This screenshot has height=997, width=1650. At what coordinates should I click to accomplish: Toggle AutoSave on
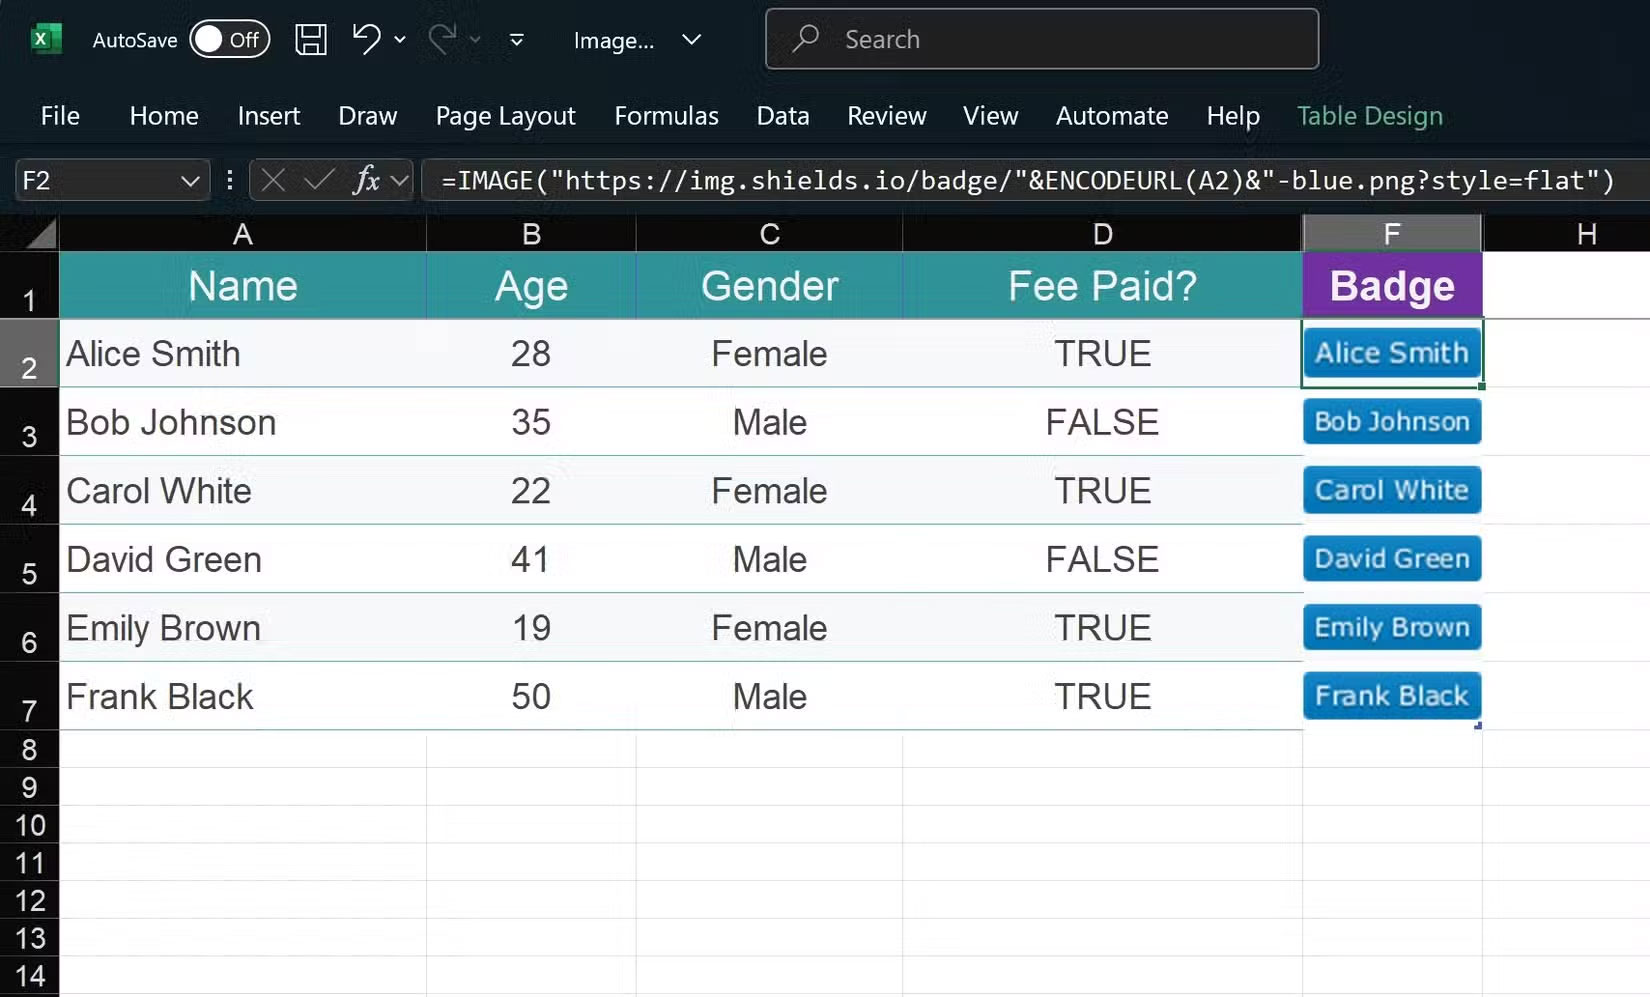pyautogui.click(x=229, y=39)
